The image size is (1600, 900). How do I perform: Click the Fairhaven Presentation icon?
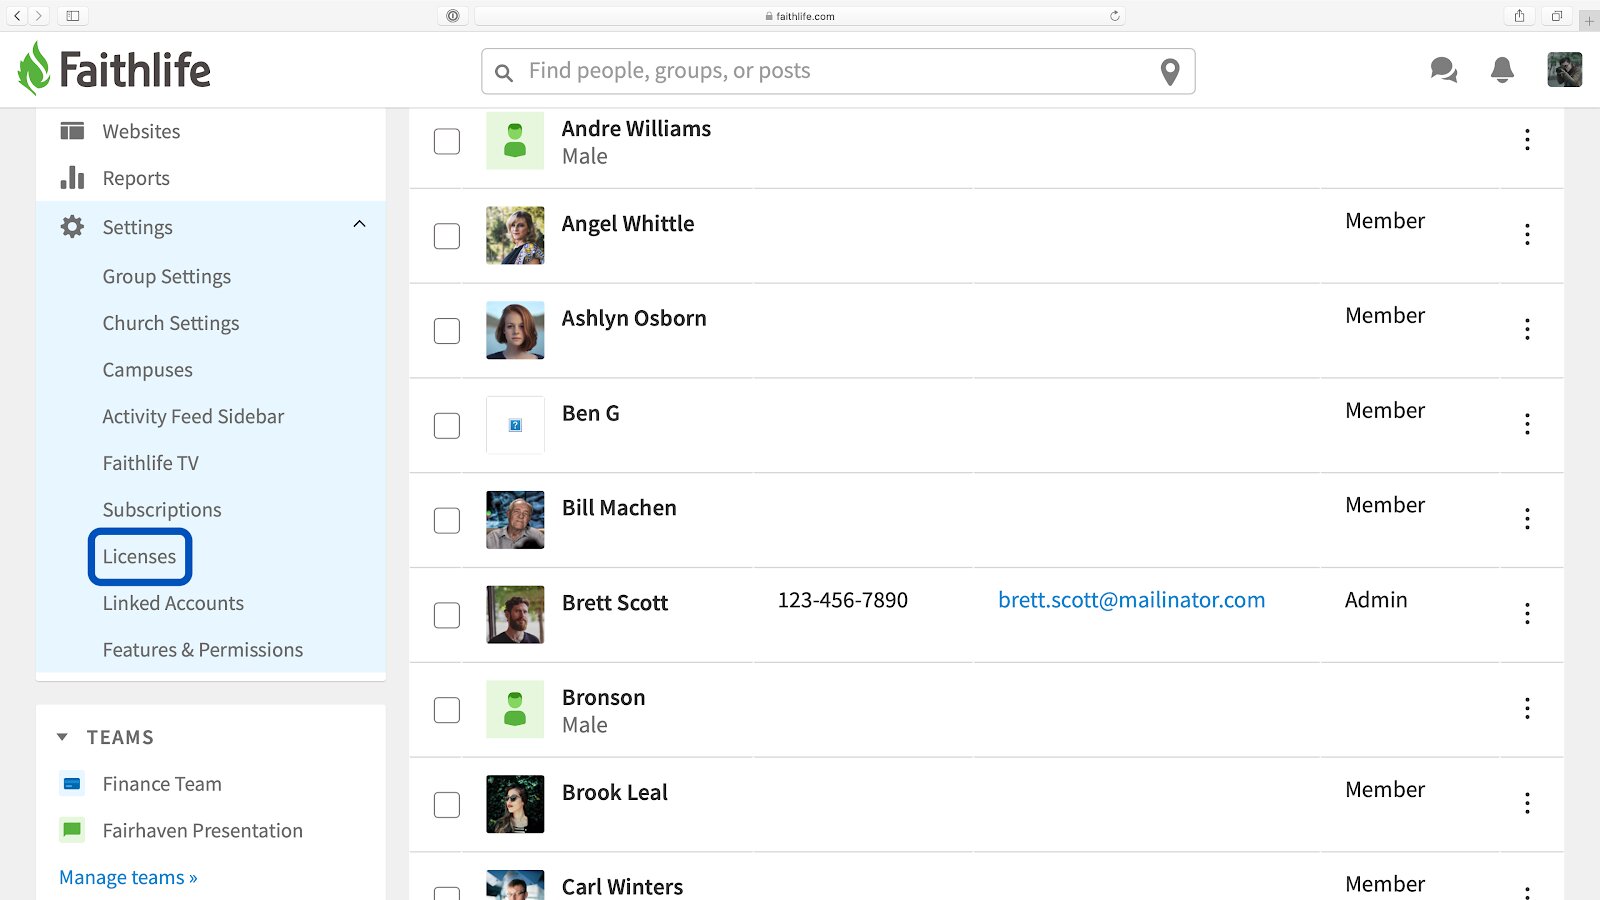[72, 830]
